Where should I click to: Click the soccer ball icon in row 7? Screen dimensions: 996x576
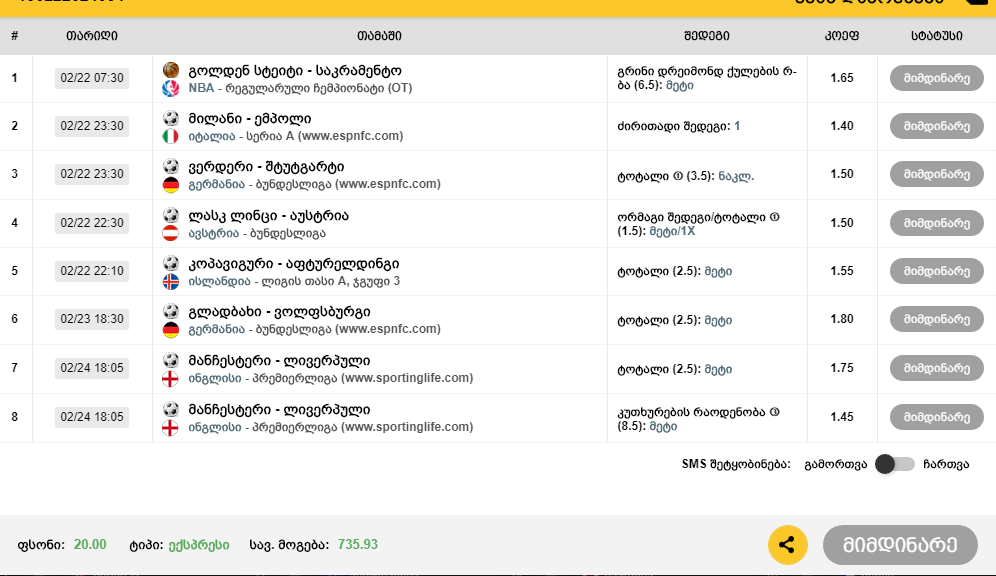(170, 360)
